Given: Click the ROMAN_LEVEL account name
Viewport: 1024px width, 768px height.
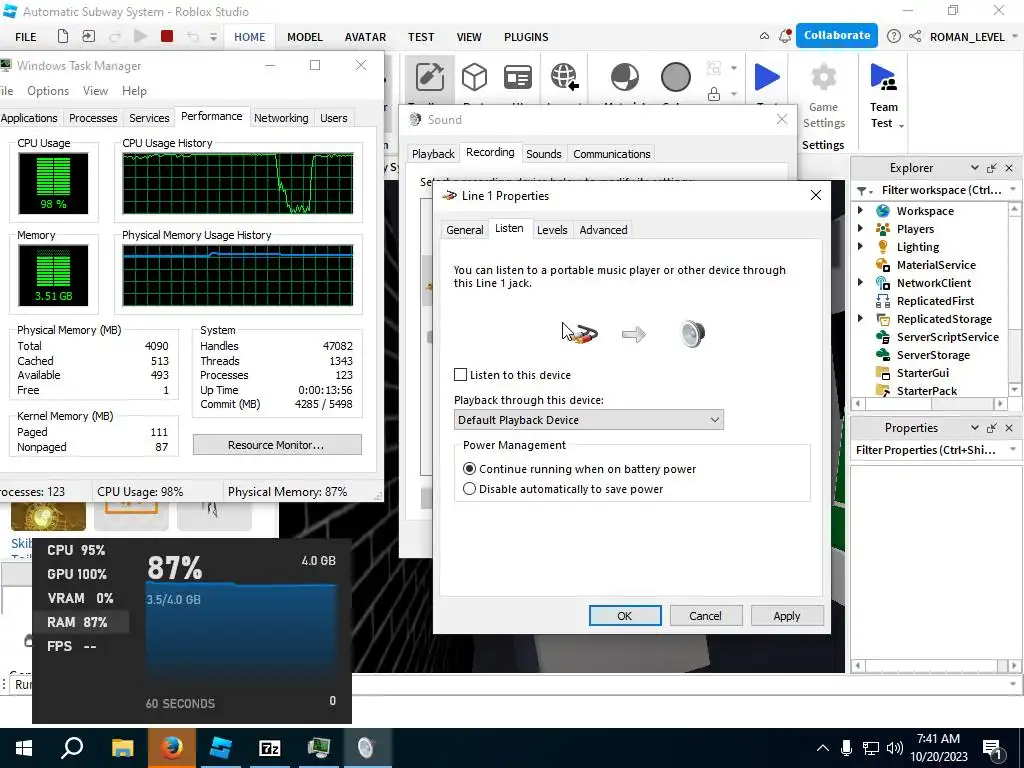Looking at the screenshot, I should point(967,37).
